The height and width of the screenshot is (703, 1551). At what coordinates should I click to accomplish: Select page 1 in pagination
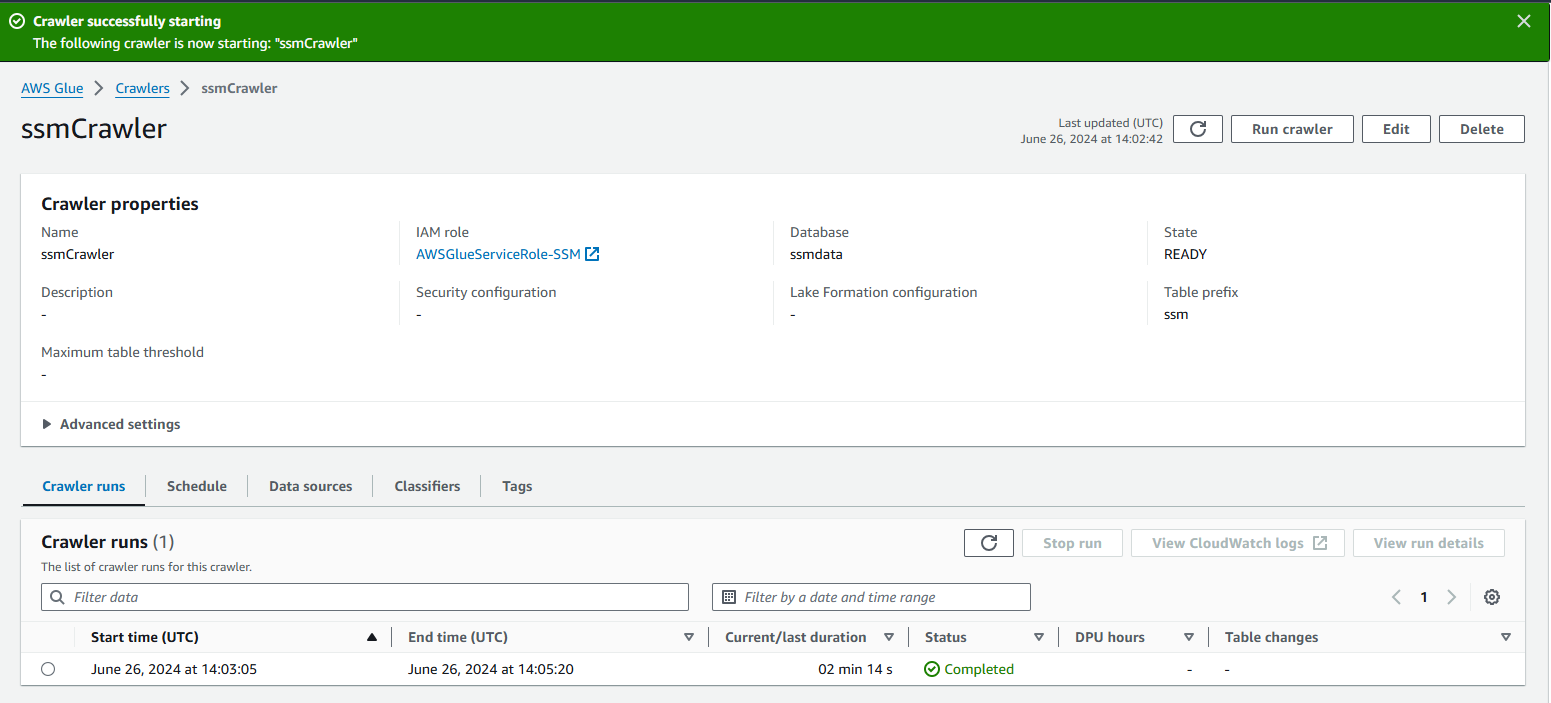(1424, 597)
